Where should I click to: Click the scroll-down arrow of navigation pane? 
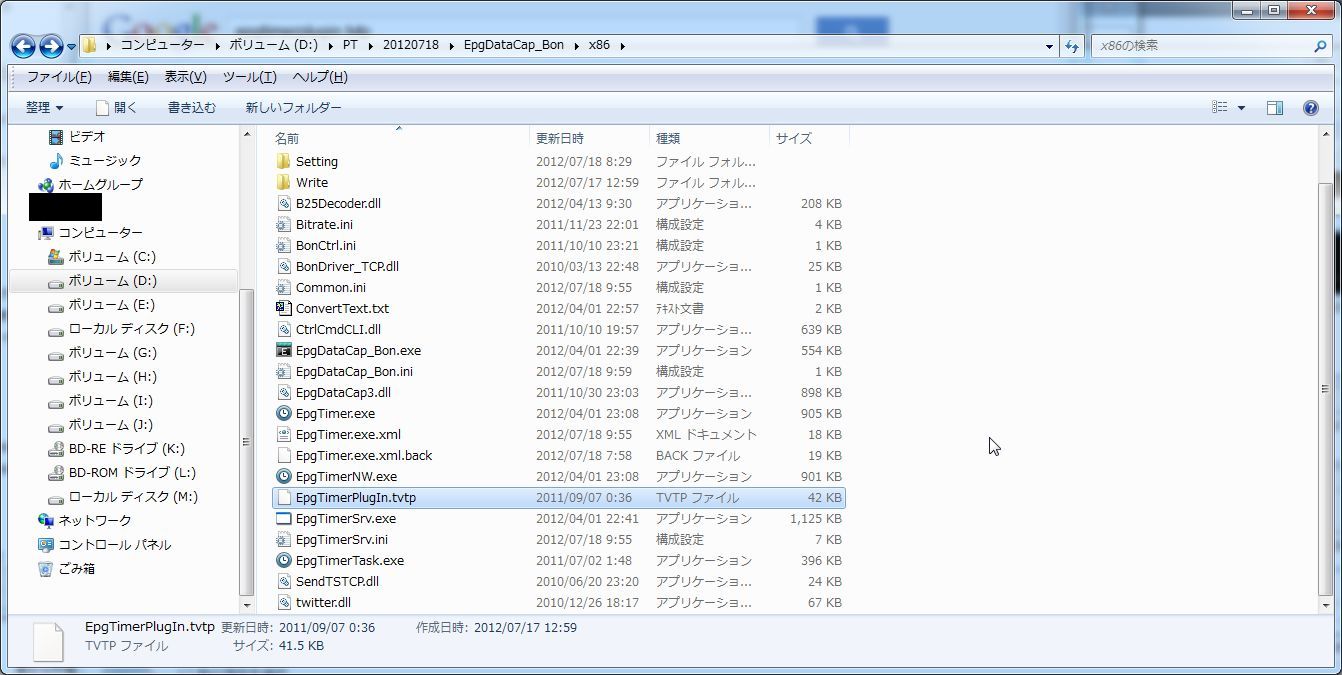(247, 605)
